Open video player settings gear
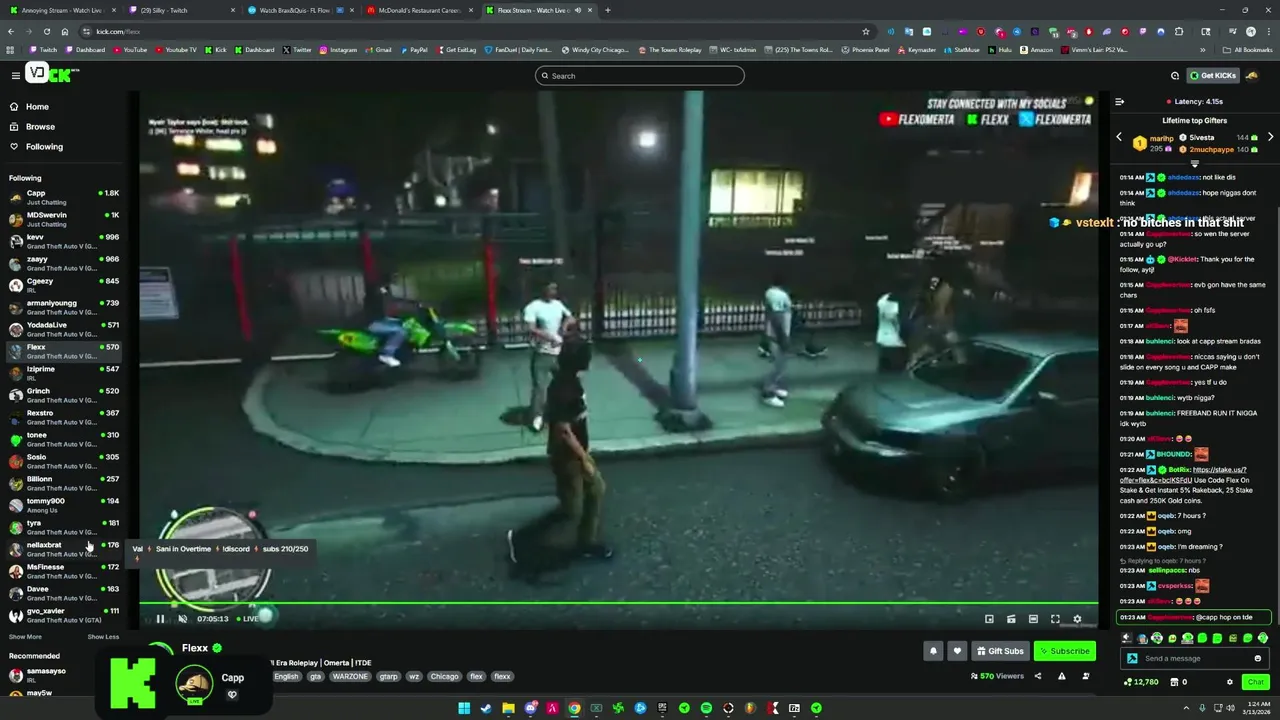 coord(1077,619)
